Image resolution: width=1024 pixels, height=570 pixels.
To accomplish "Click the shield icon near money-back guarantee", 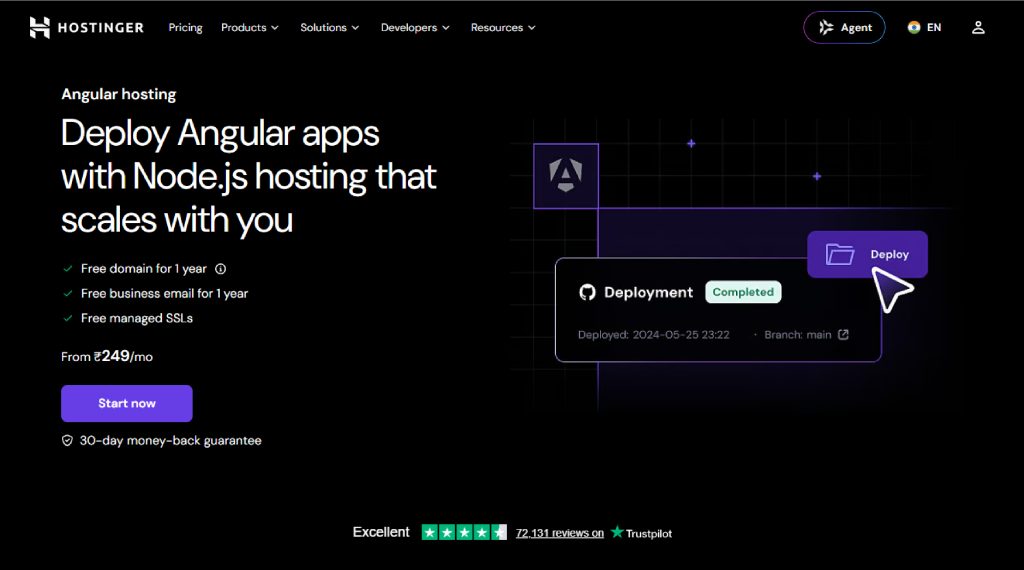I will (67, 441).
